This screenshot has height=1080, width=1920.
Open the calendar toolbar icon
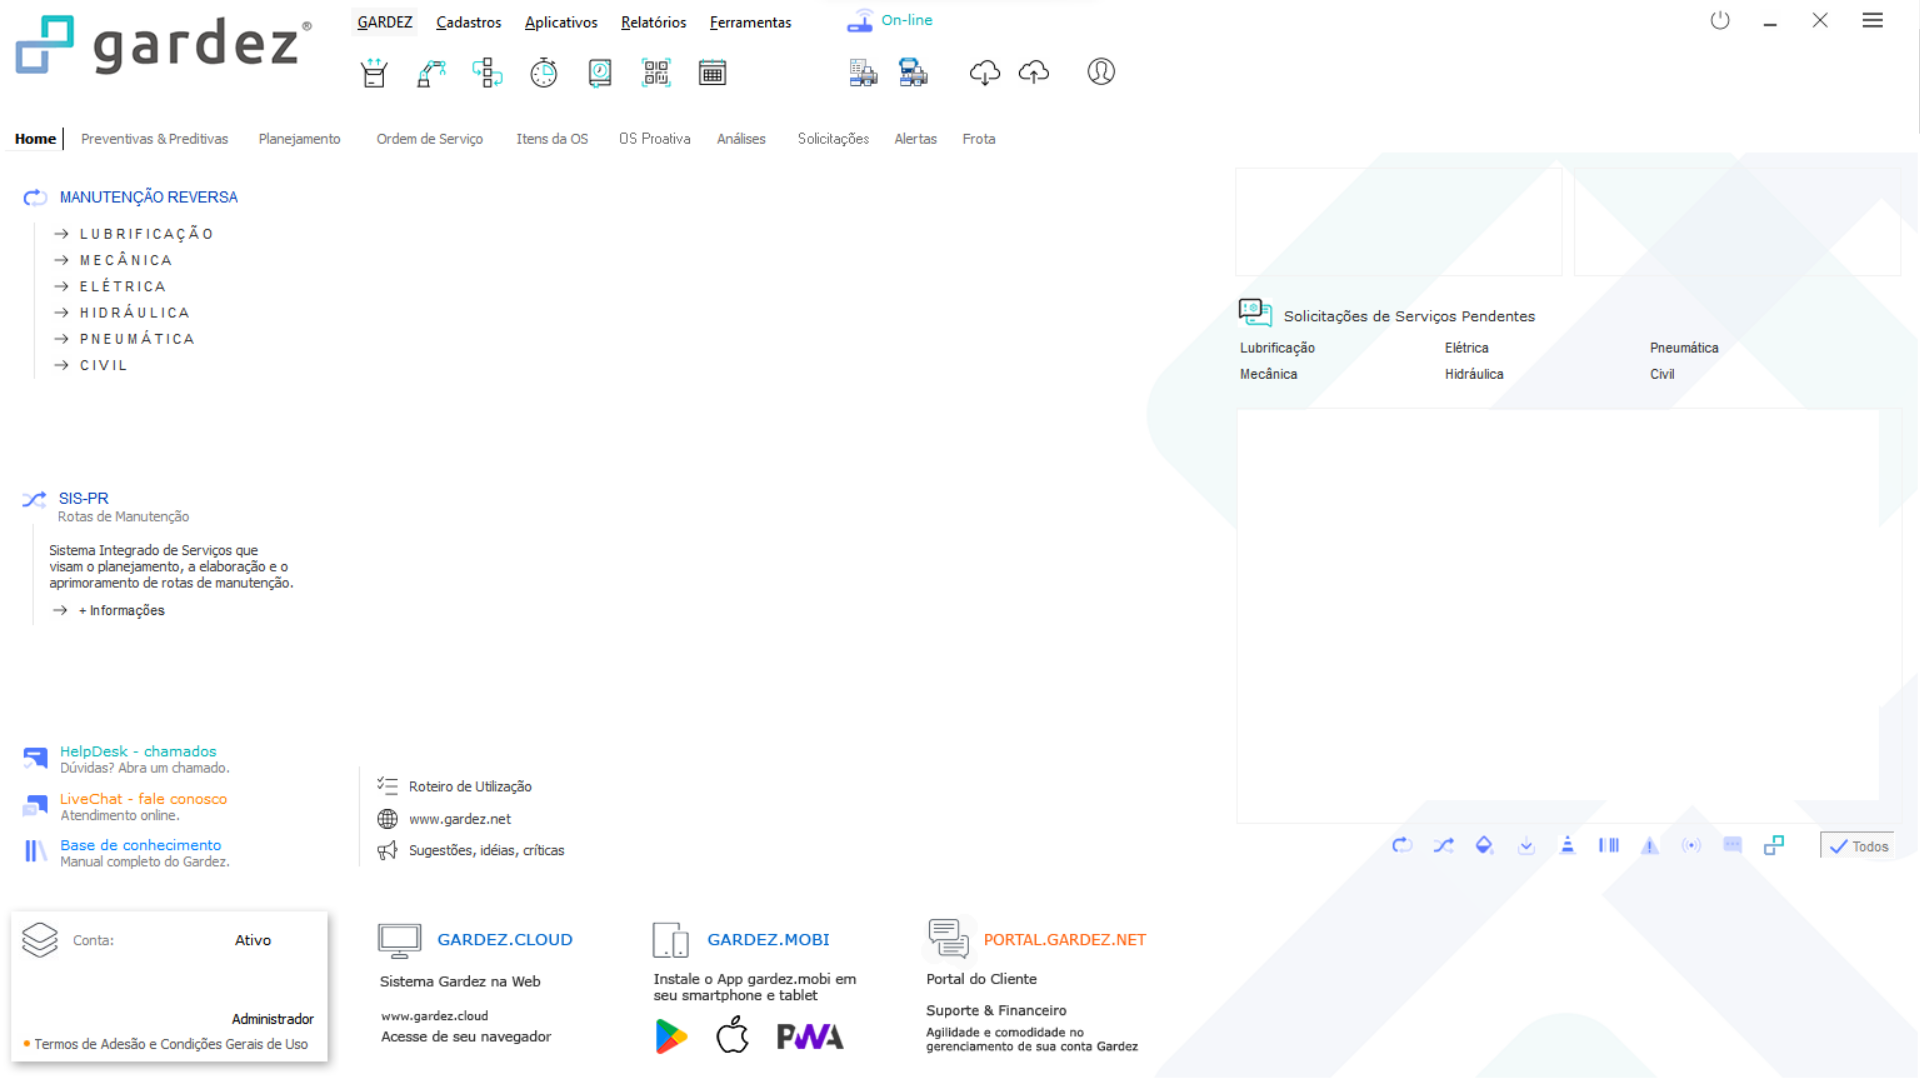coord(712,73)
